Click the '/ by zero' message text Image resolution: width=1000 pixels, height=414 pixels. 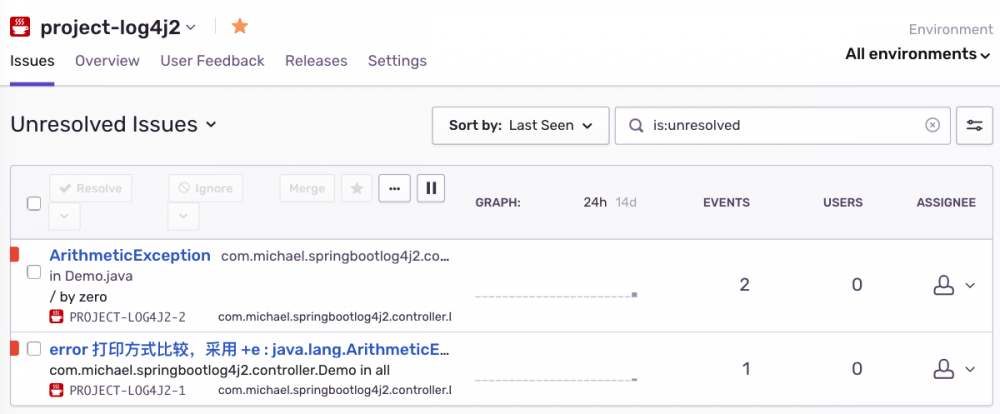78,297
